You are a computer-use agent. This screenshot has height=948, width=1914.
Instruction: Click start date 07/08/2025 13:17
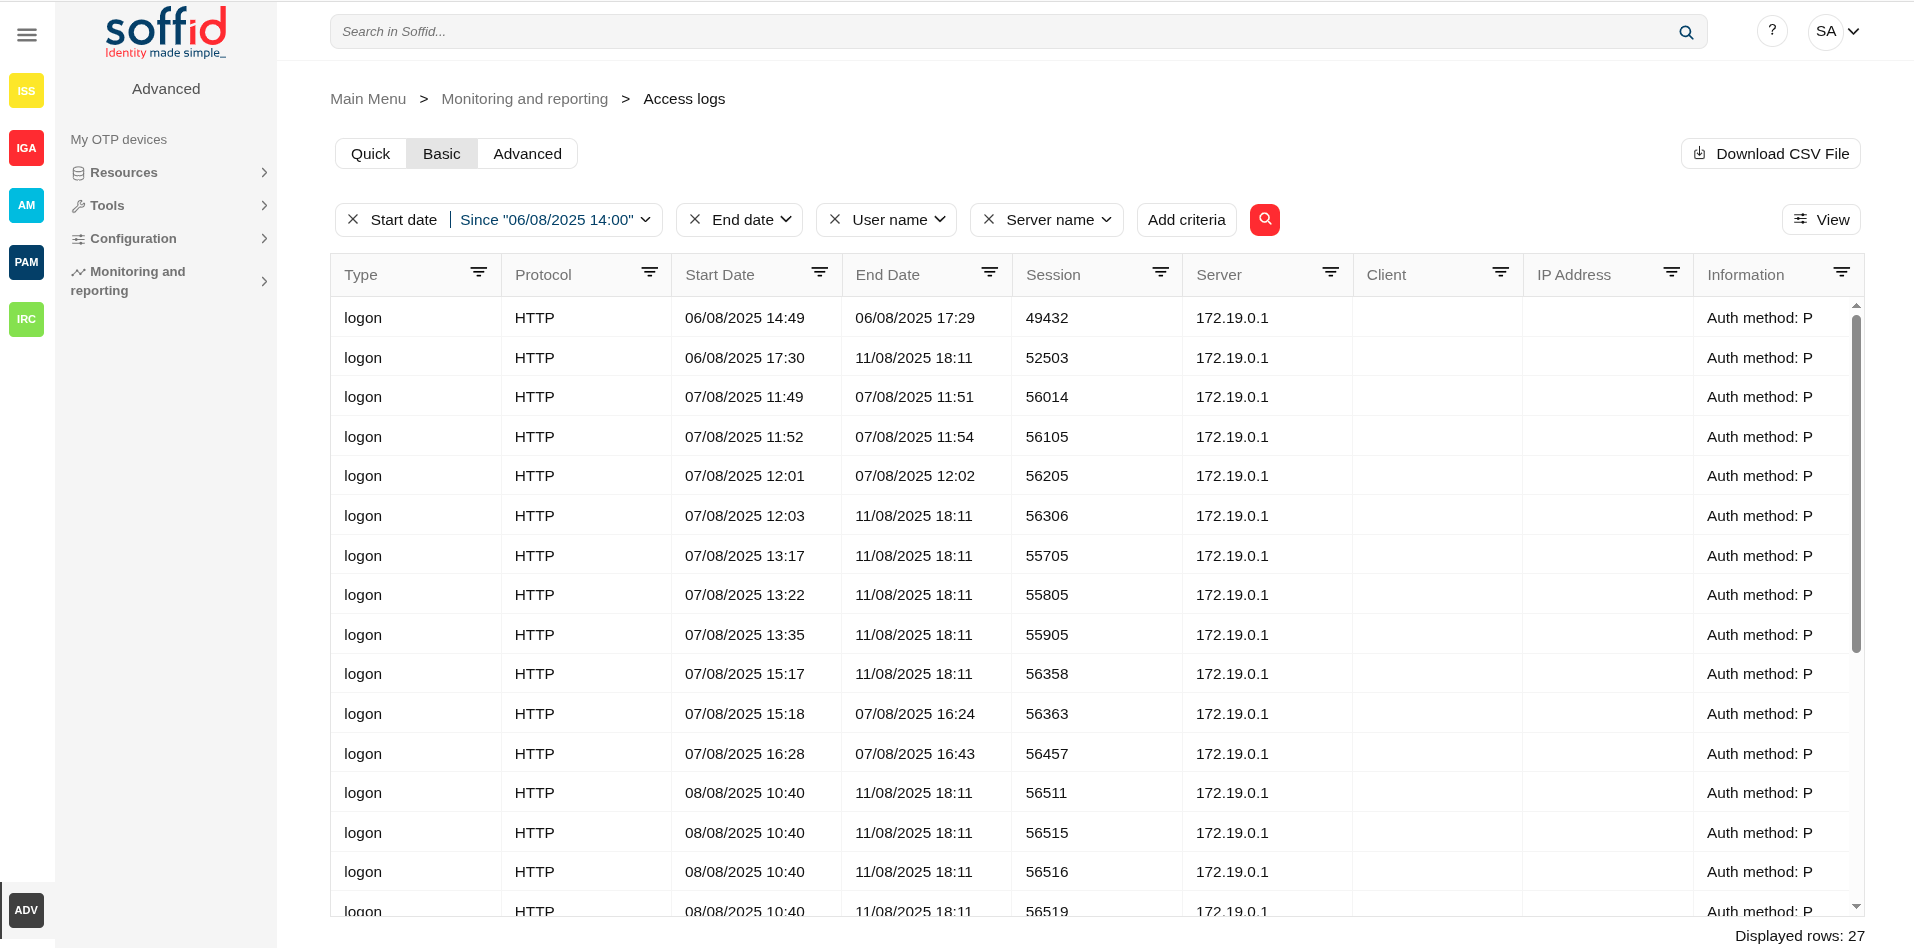click(744, 556)
